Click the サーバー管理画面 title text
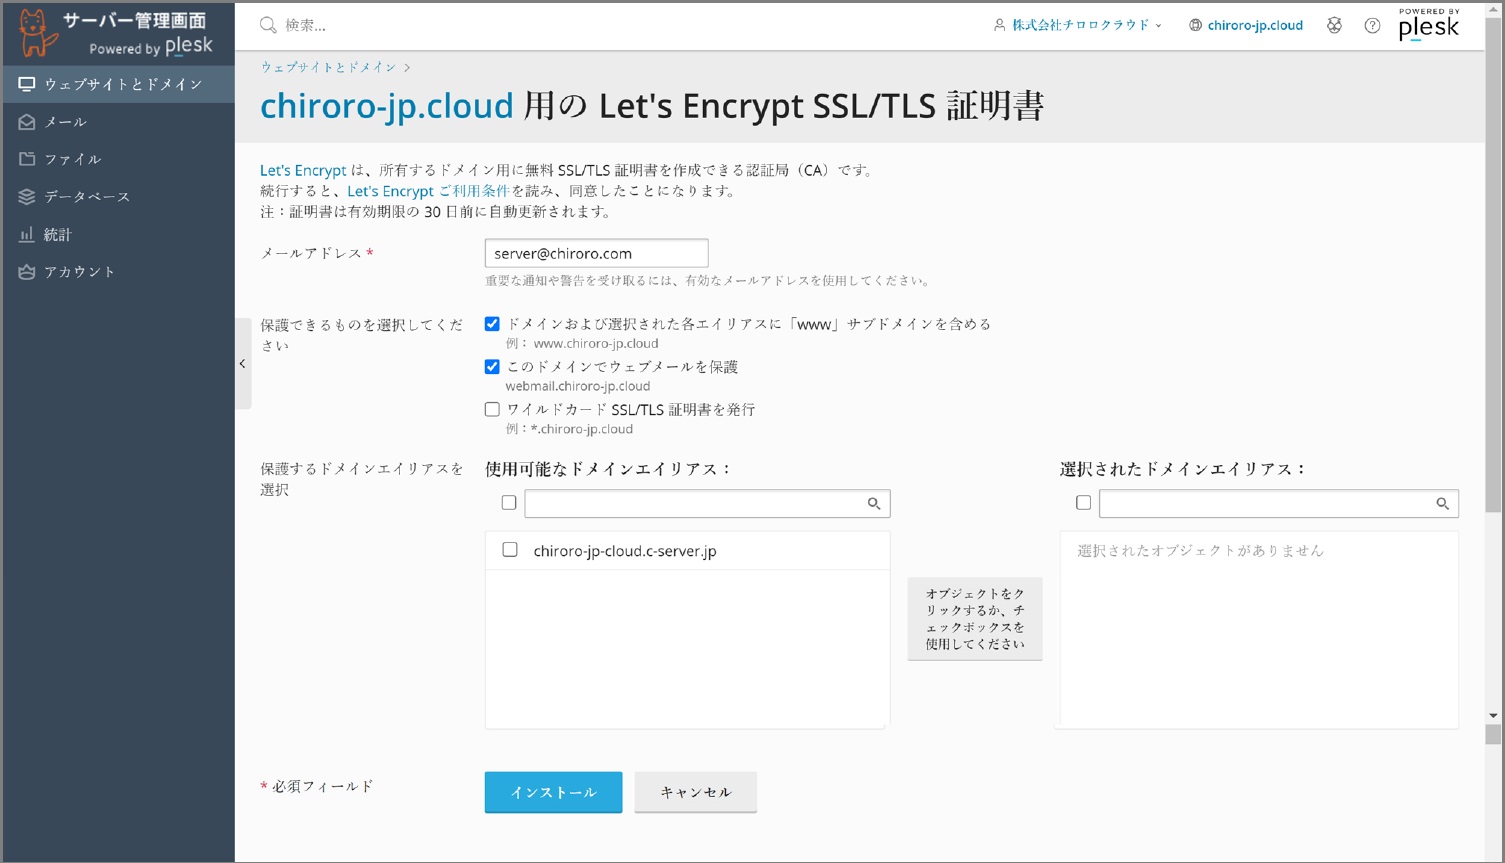Viewport: 1505px width, 863px height. [135, 20]
